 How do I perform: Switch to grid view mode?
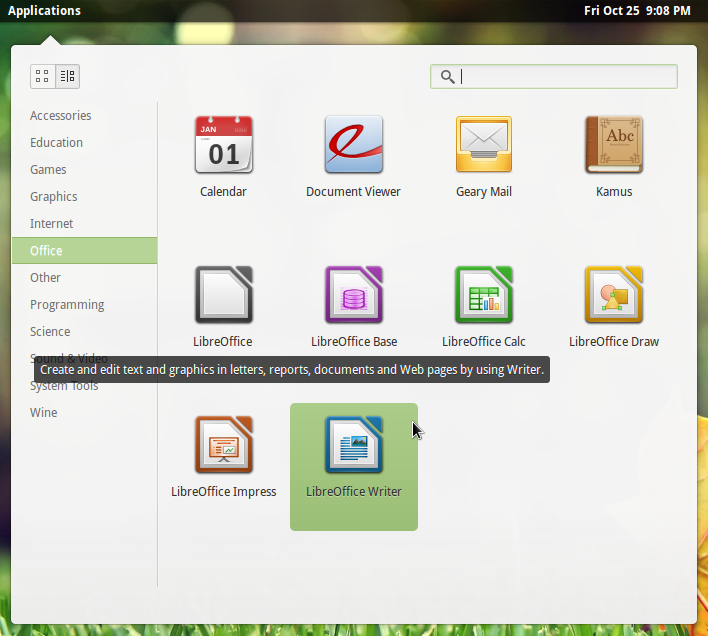tap(42, 76)
